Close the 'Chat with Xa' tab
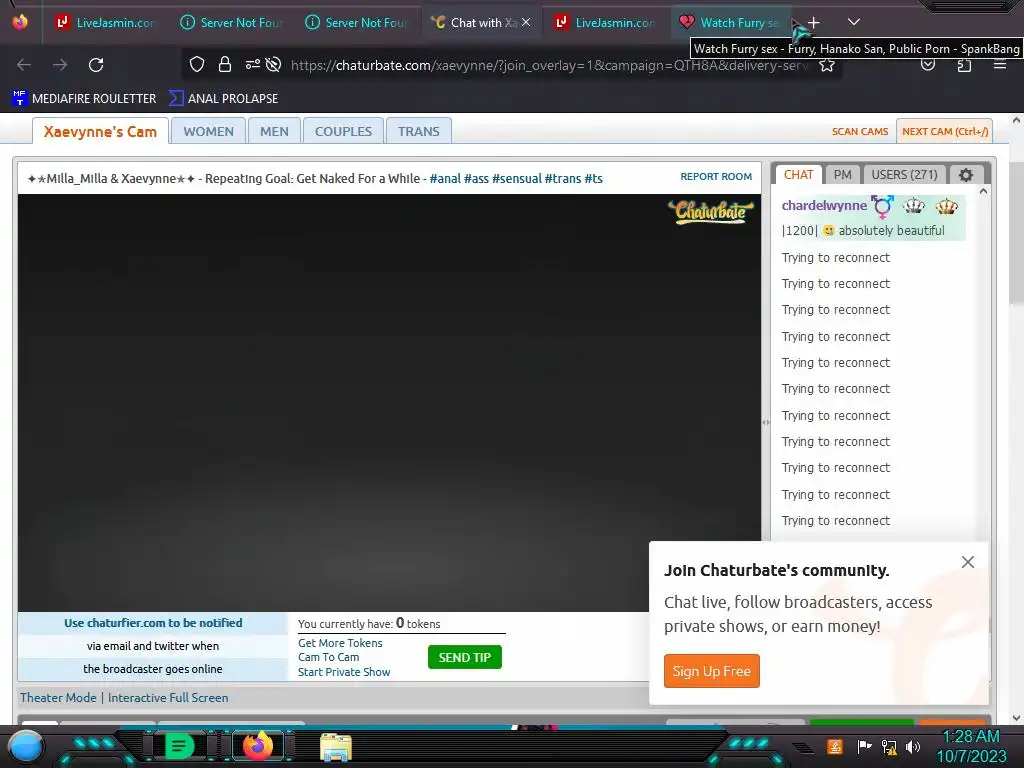Screen dimensions: 1024x768 [x=526, y=22]
